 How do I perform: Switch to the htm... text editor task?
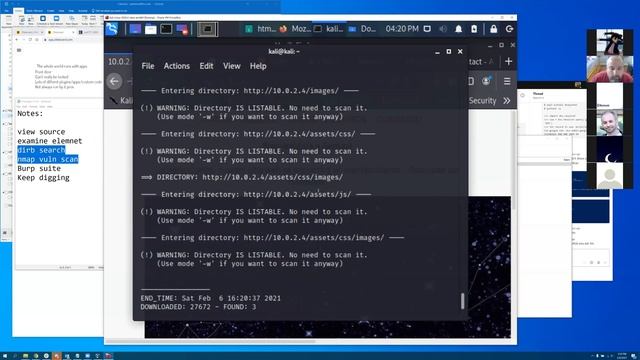260,29
